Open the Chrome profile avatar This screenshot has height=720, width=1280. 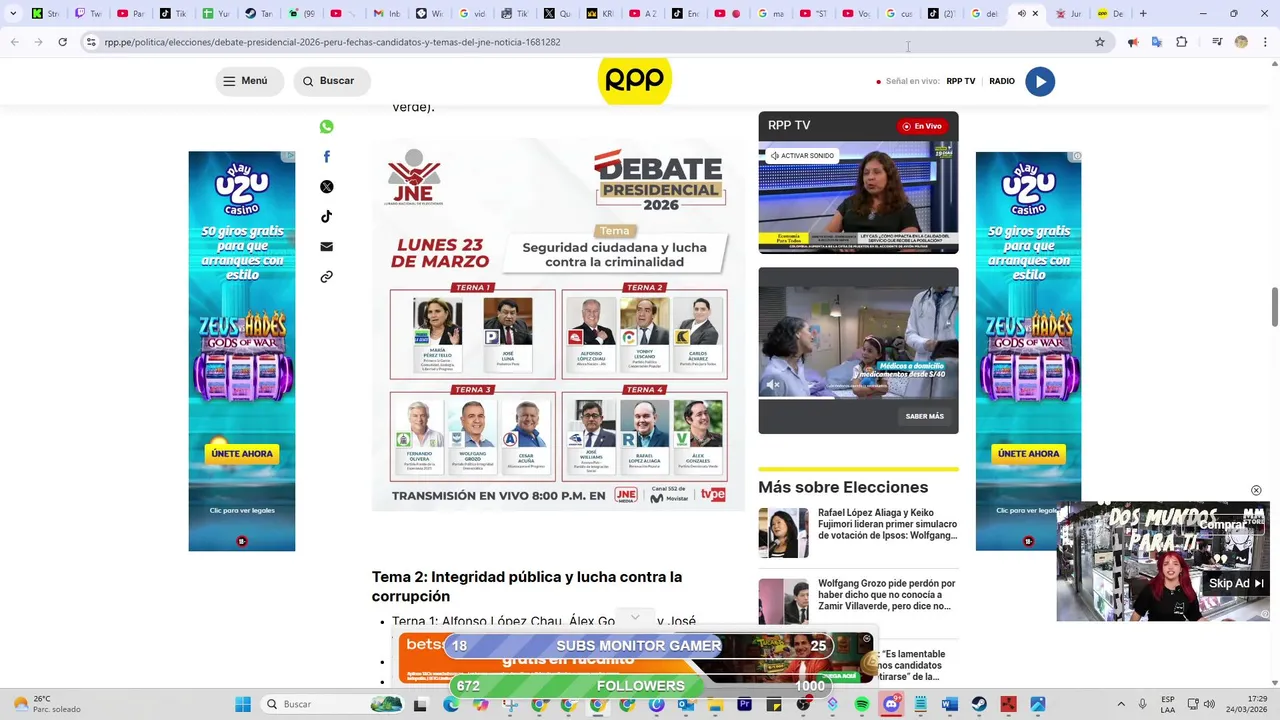[x=1241, y=42]
